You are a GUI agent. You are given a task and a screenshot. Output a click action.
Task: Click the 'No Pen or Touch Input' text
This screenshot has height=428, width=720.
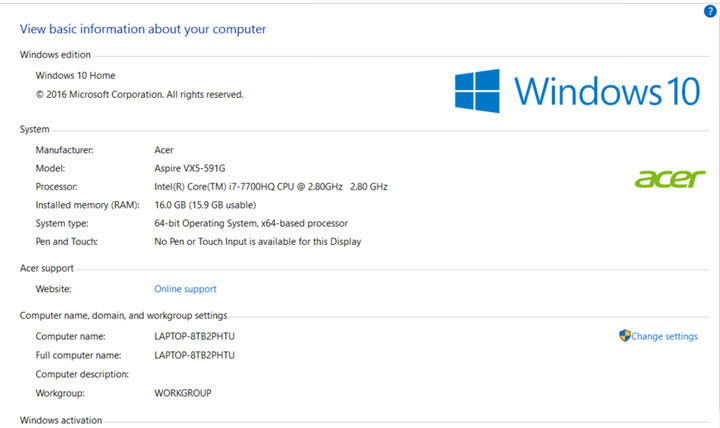pos(257,241)
